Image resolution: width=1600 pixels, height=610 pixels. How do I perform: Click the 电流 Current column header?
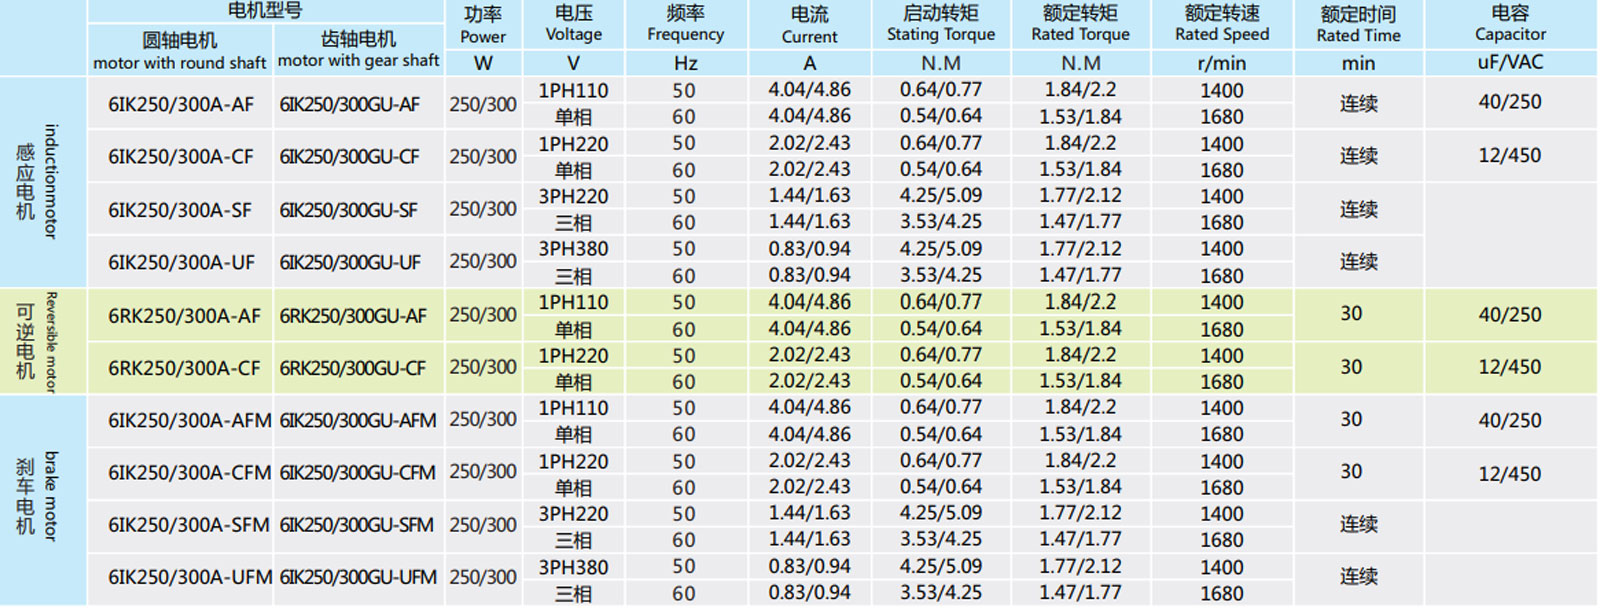pyautogui.click(x=809, y=25)
